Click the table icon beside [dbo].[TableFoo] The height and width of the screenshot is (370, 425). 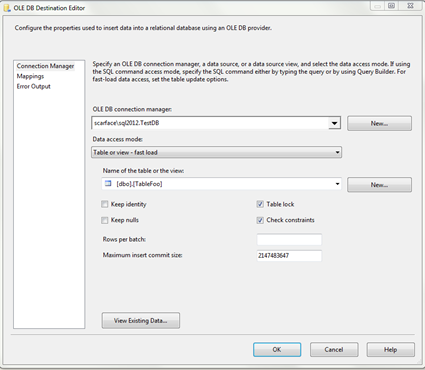coord(108,183)
